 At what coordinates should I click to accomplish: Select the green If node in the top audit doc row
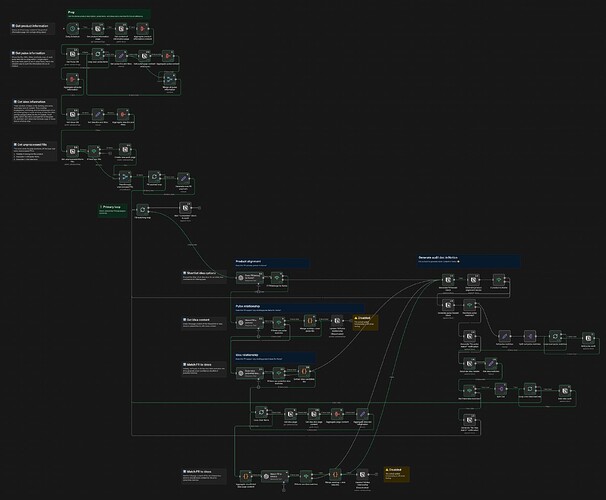tap(499, 280)
